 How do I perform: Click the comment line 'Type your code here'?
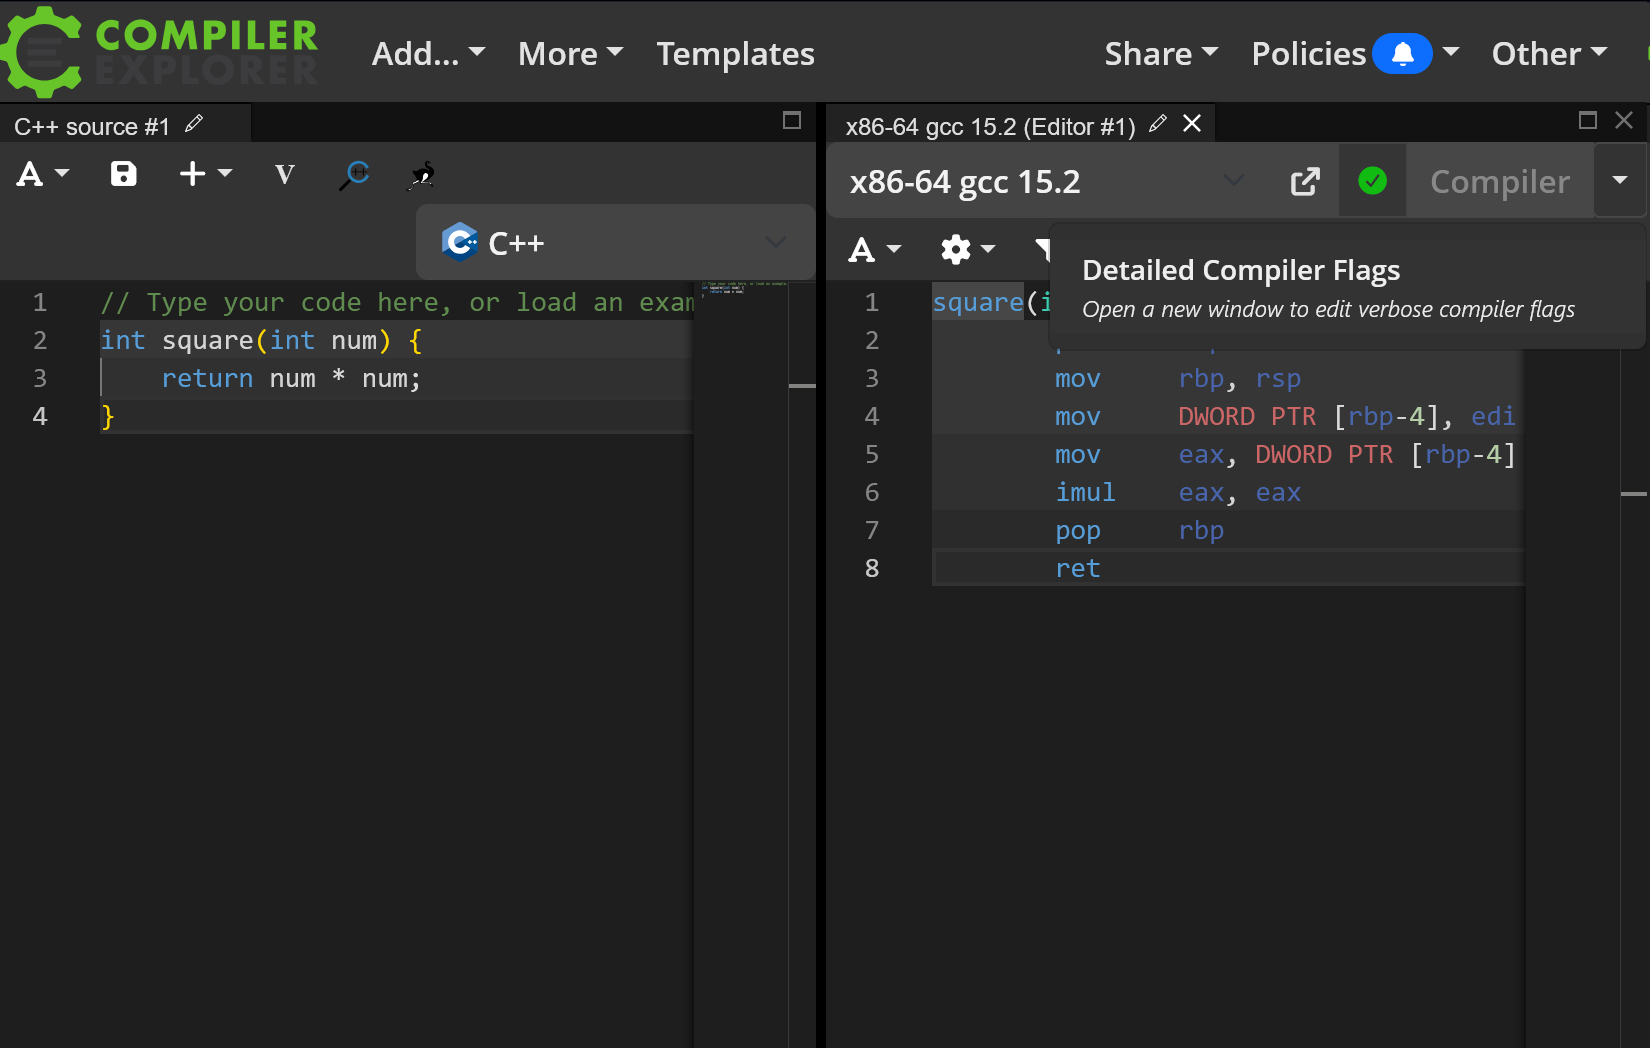[x=397, y=303]
